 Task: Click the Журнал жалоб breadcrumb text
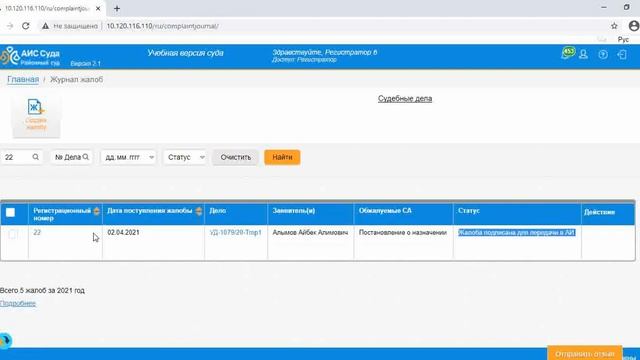pyautogui.click(x=76, y=80)
